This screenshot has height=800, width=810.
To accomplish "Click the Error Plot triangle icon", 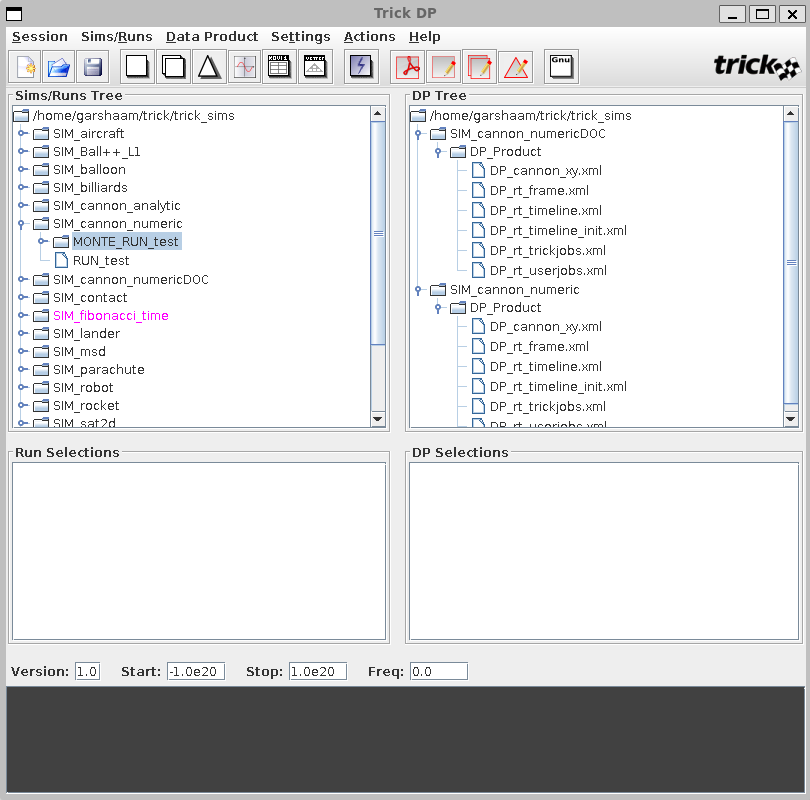I will 209,67.
